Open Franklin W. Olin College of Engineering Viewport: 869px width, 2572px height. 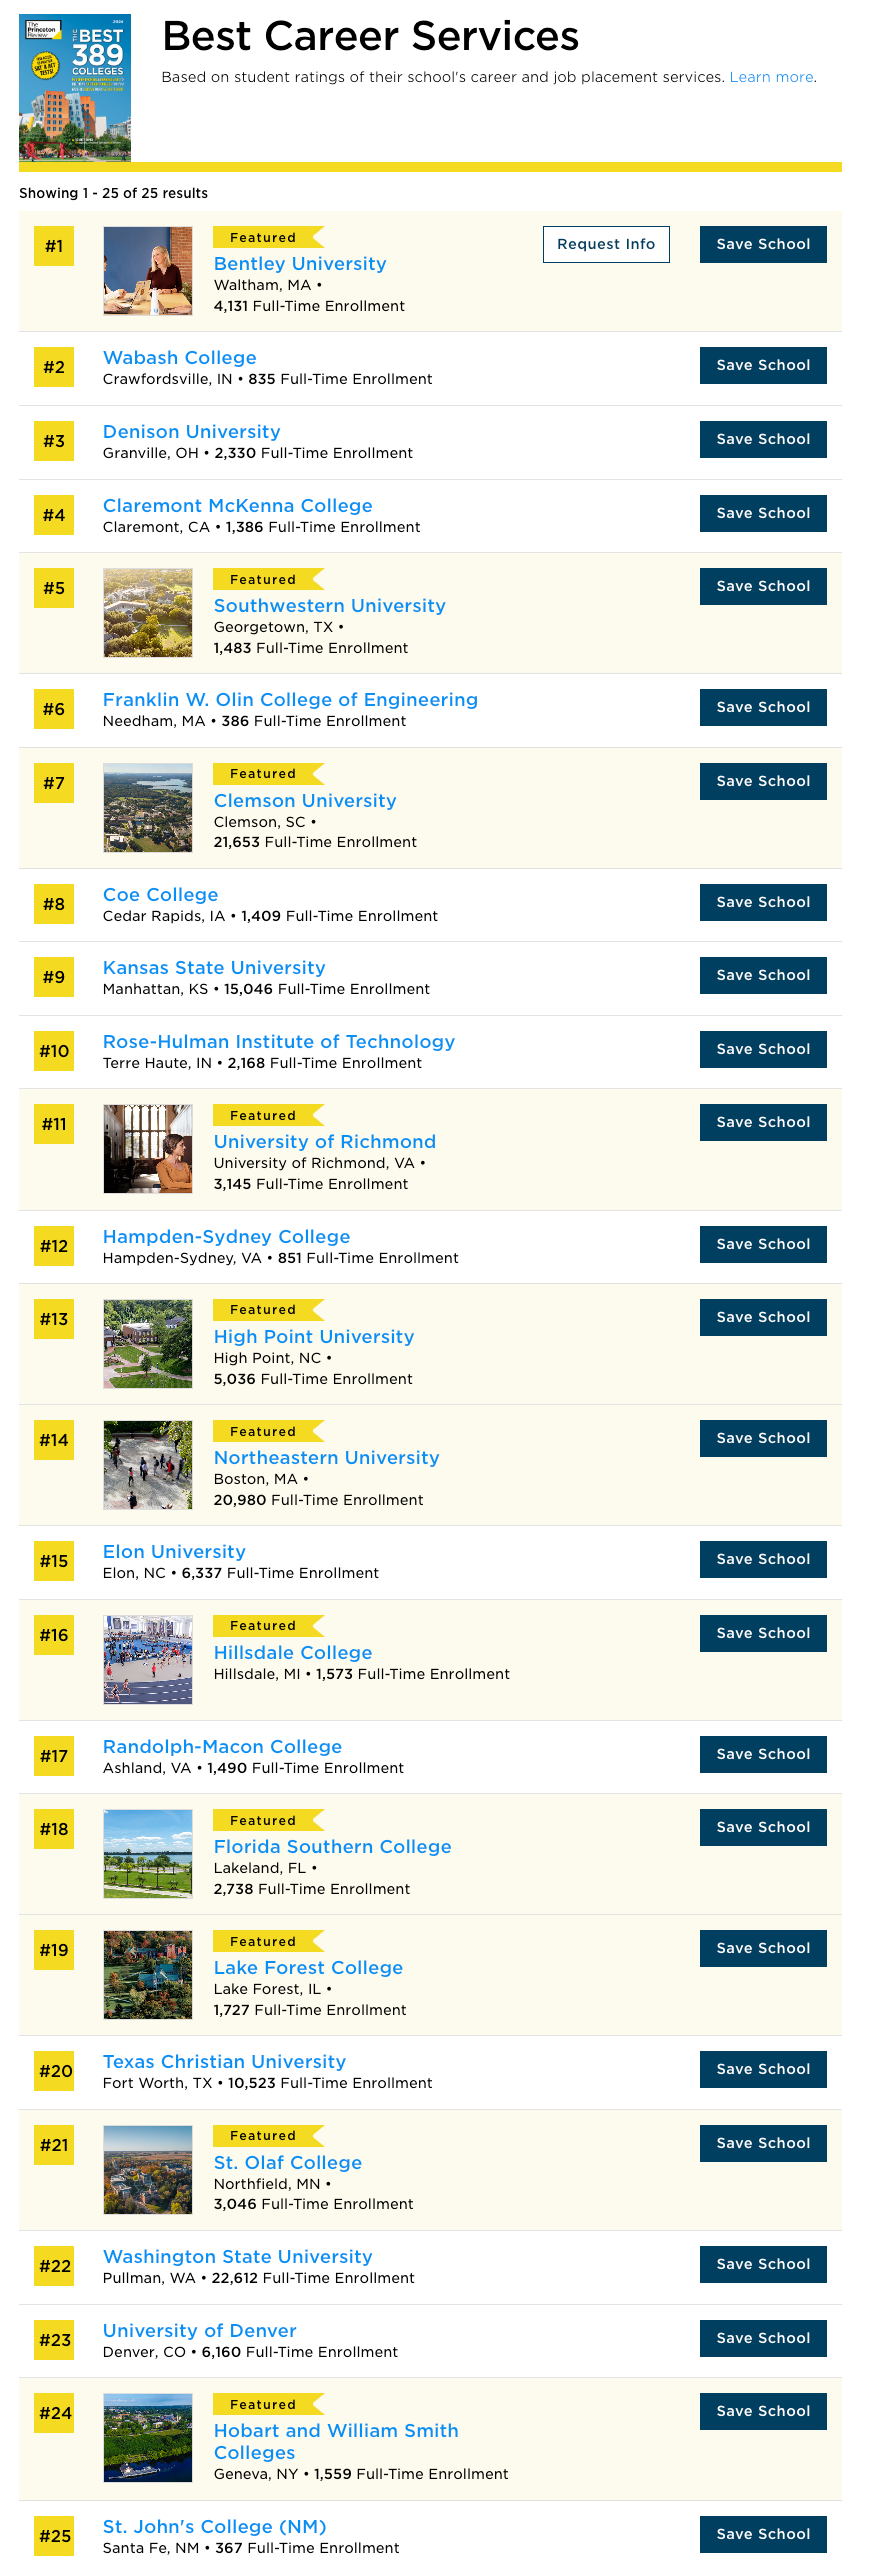[x=290, y=699]
